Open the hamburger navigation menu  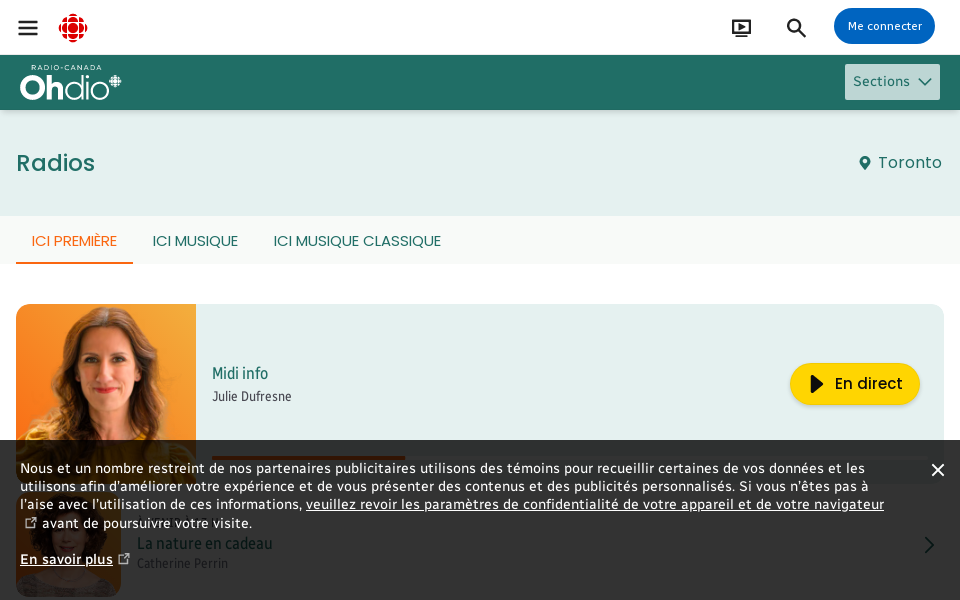(28, 28)
